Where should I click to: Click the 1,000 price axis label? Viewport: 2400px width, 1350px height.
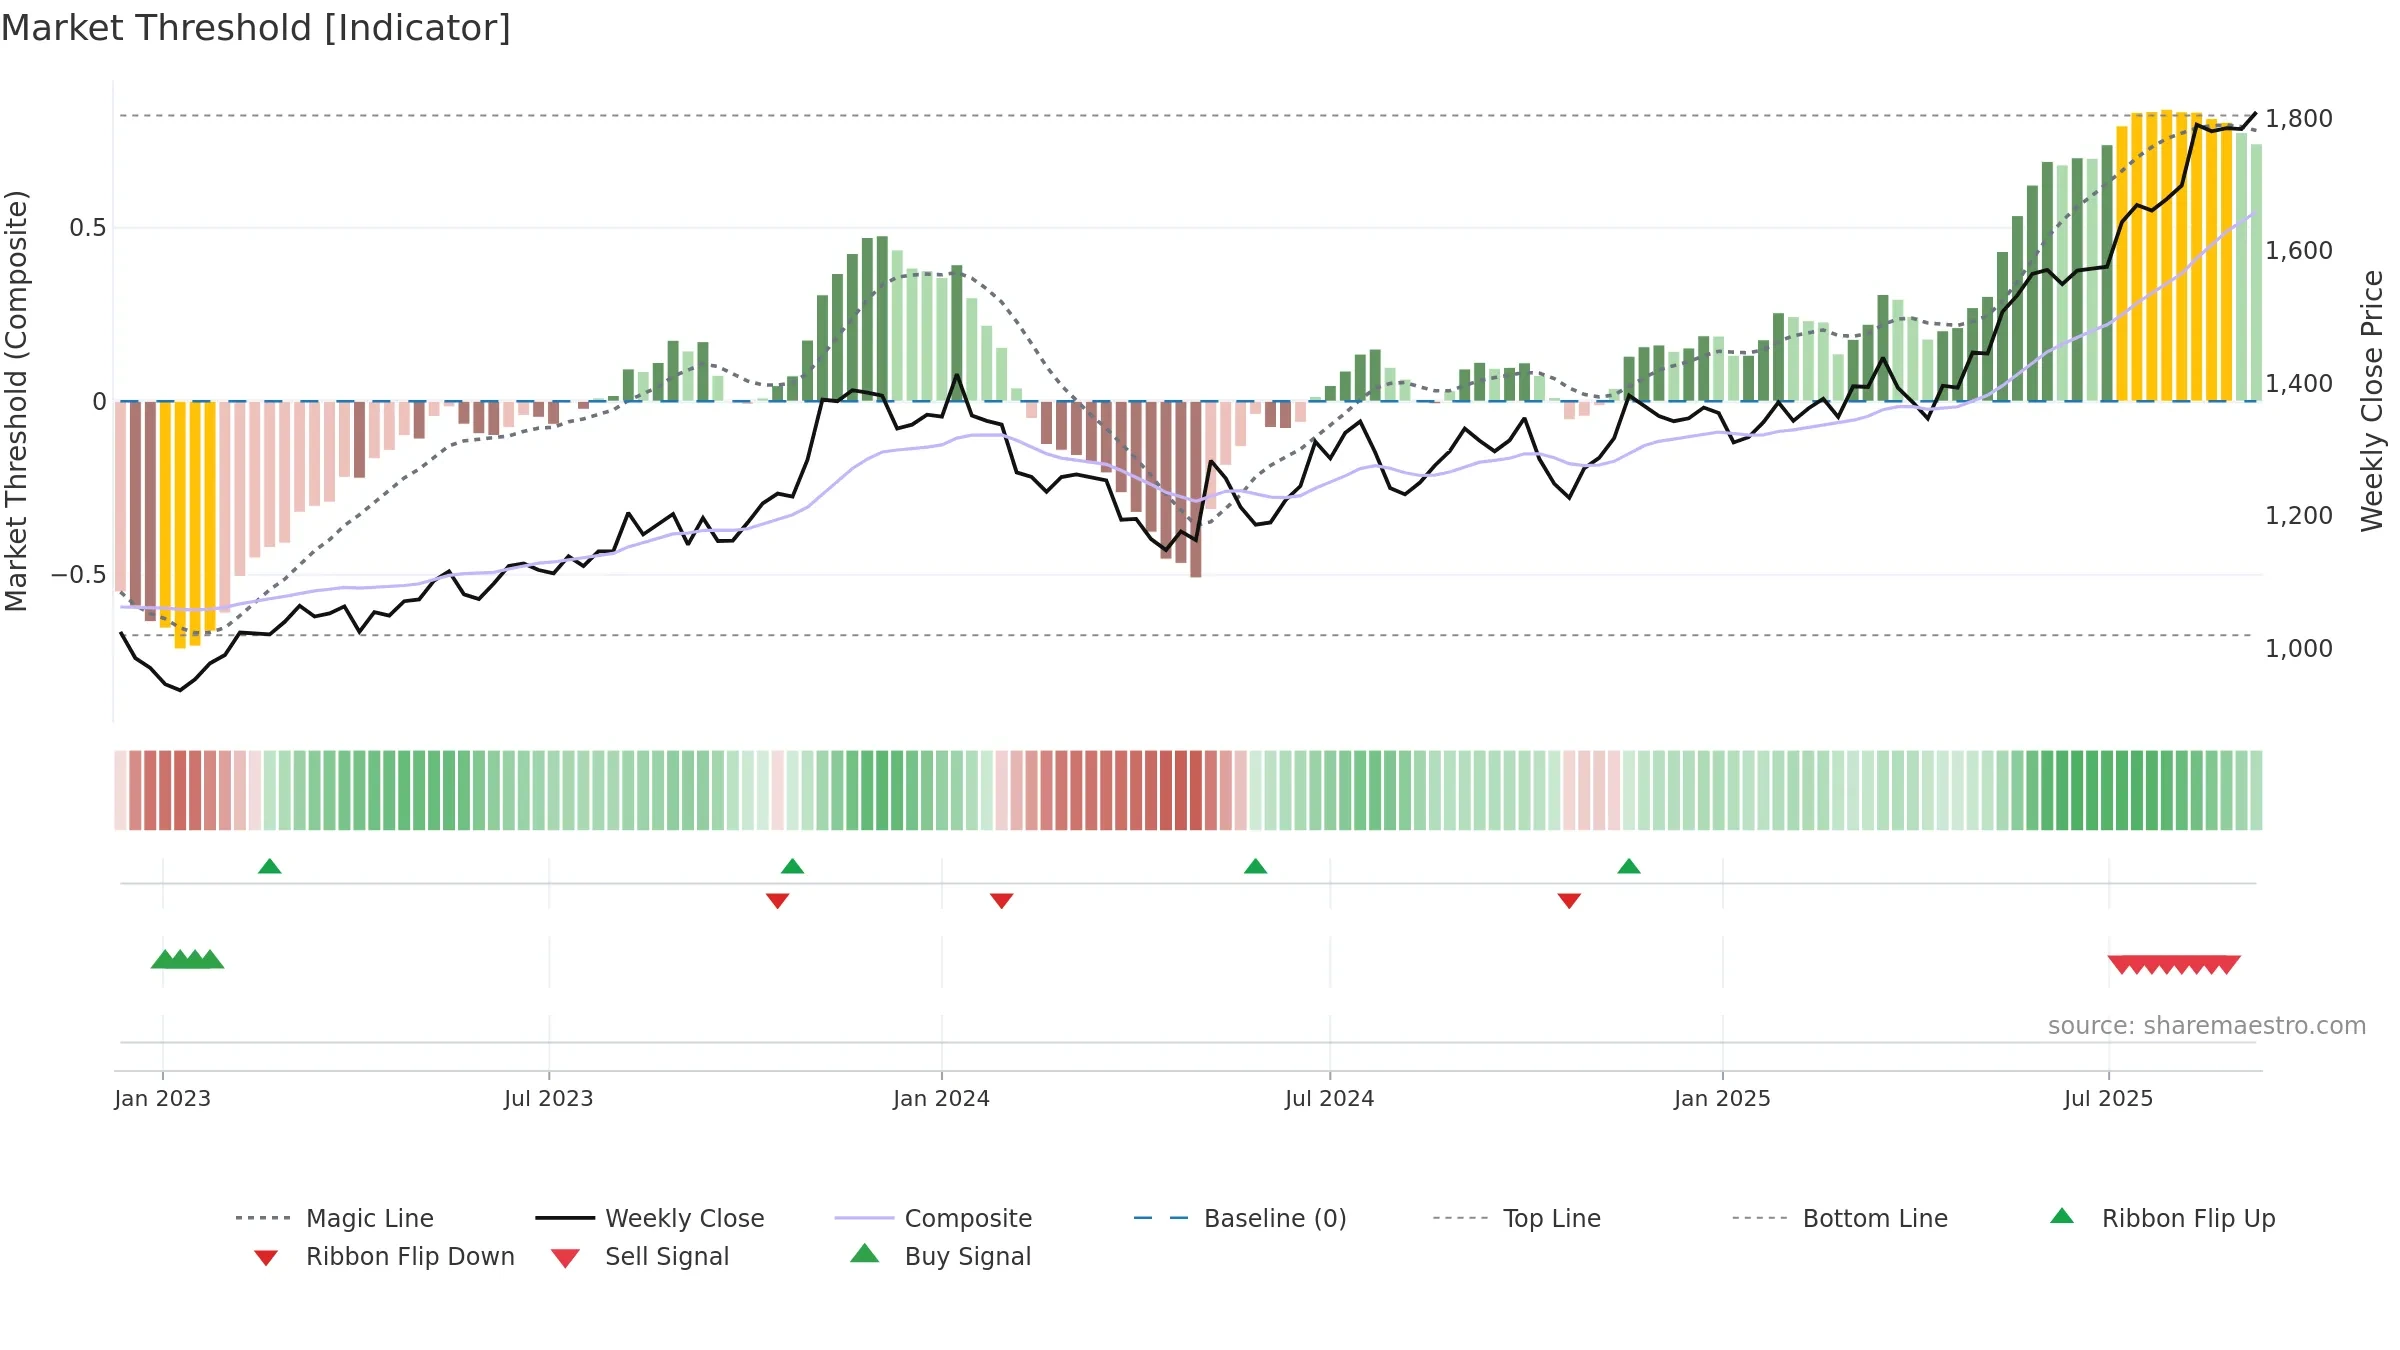click(x=2299, y=648)
